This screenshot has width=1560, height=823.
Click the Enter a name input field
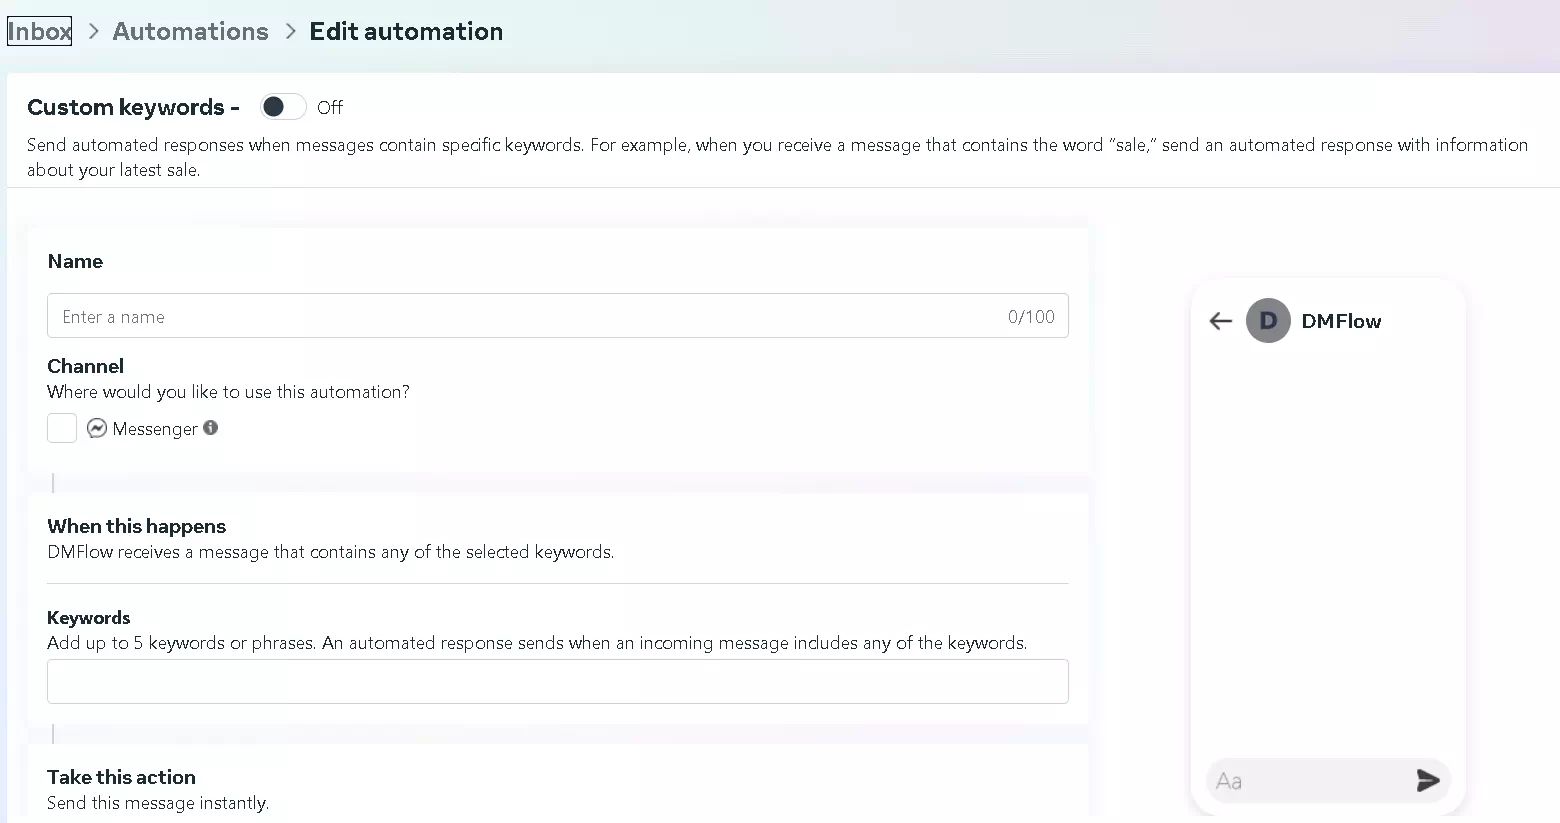[400, 316]
